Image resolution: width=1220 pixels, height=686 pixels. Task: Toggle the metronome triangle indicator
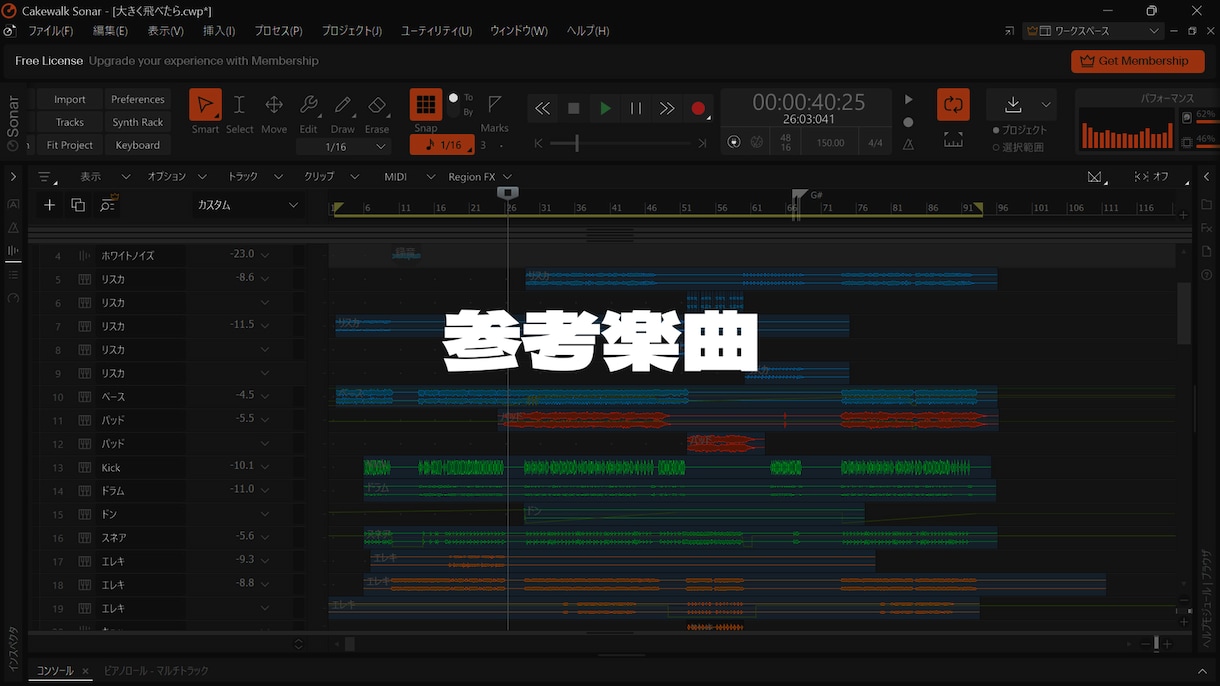coord(908,144)
